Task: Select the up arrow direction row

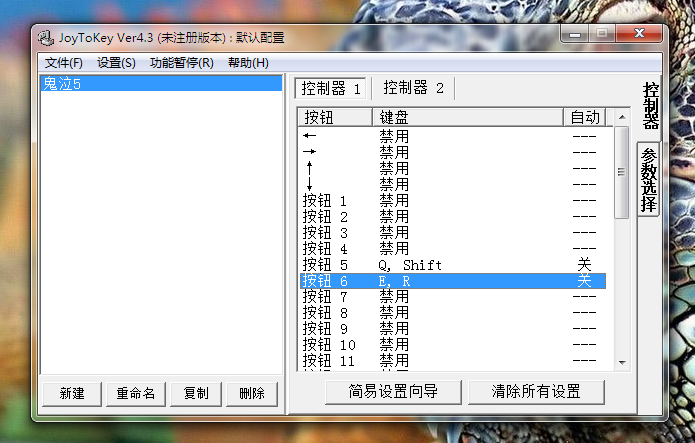Action: 453,168
